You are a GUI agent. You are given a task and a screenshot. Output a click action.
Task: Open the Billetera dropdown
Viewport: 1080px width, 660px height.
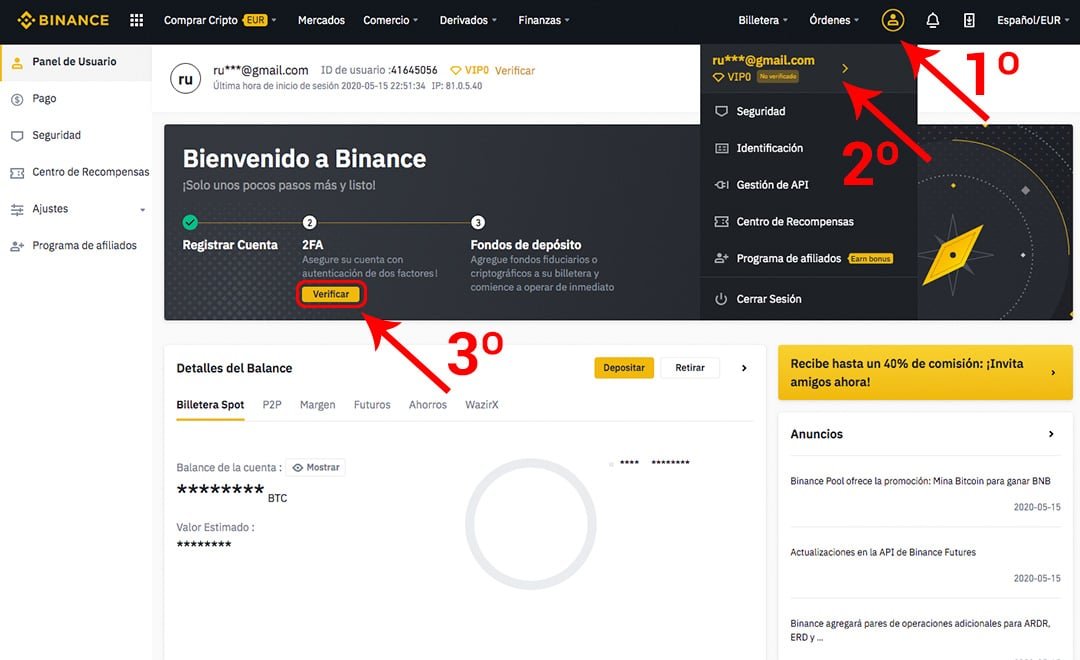coord(763,20)
